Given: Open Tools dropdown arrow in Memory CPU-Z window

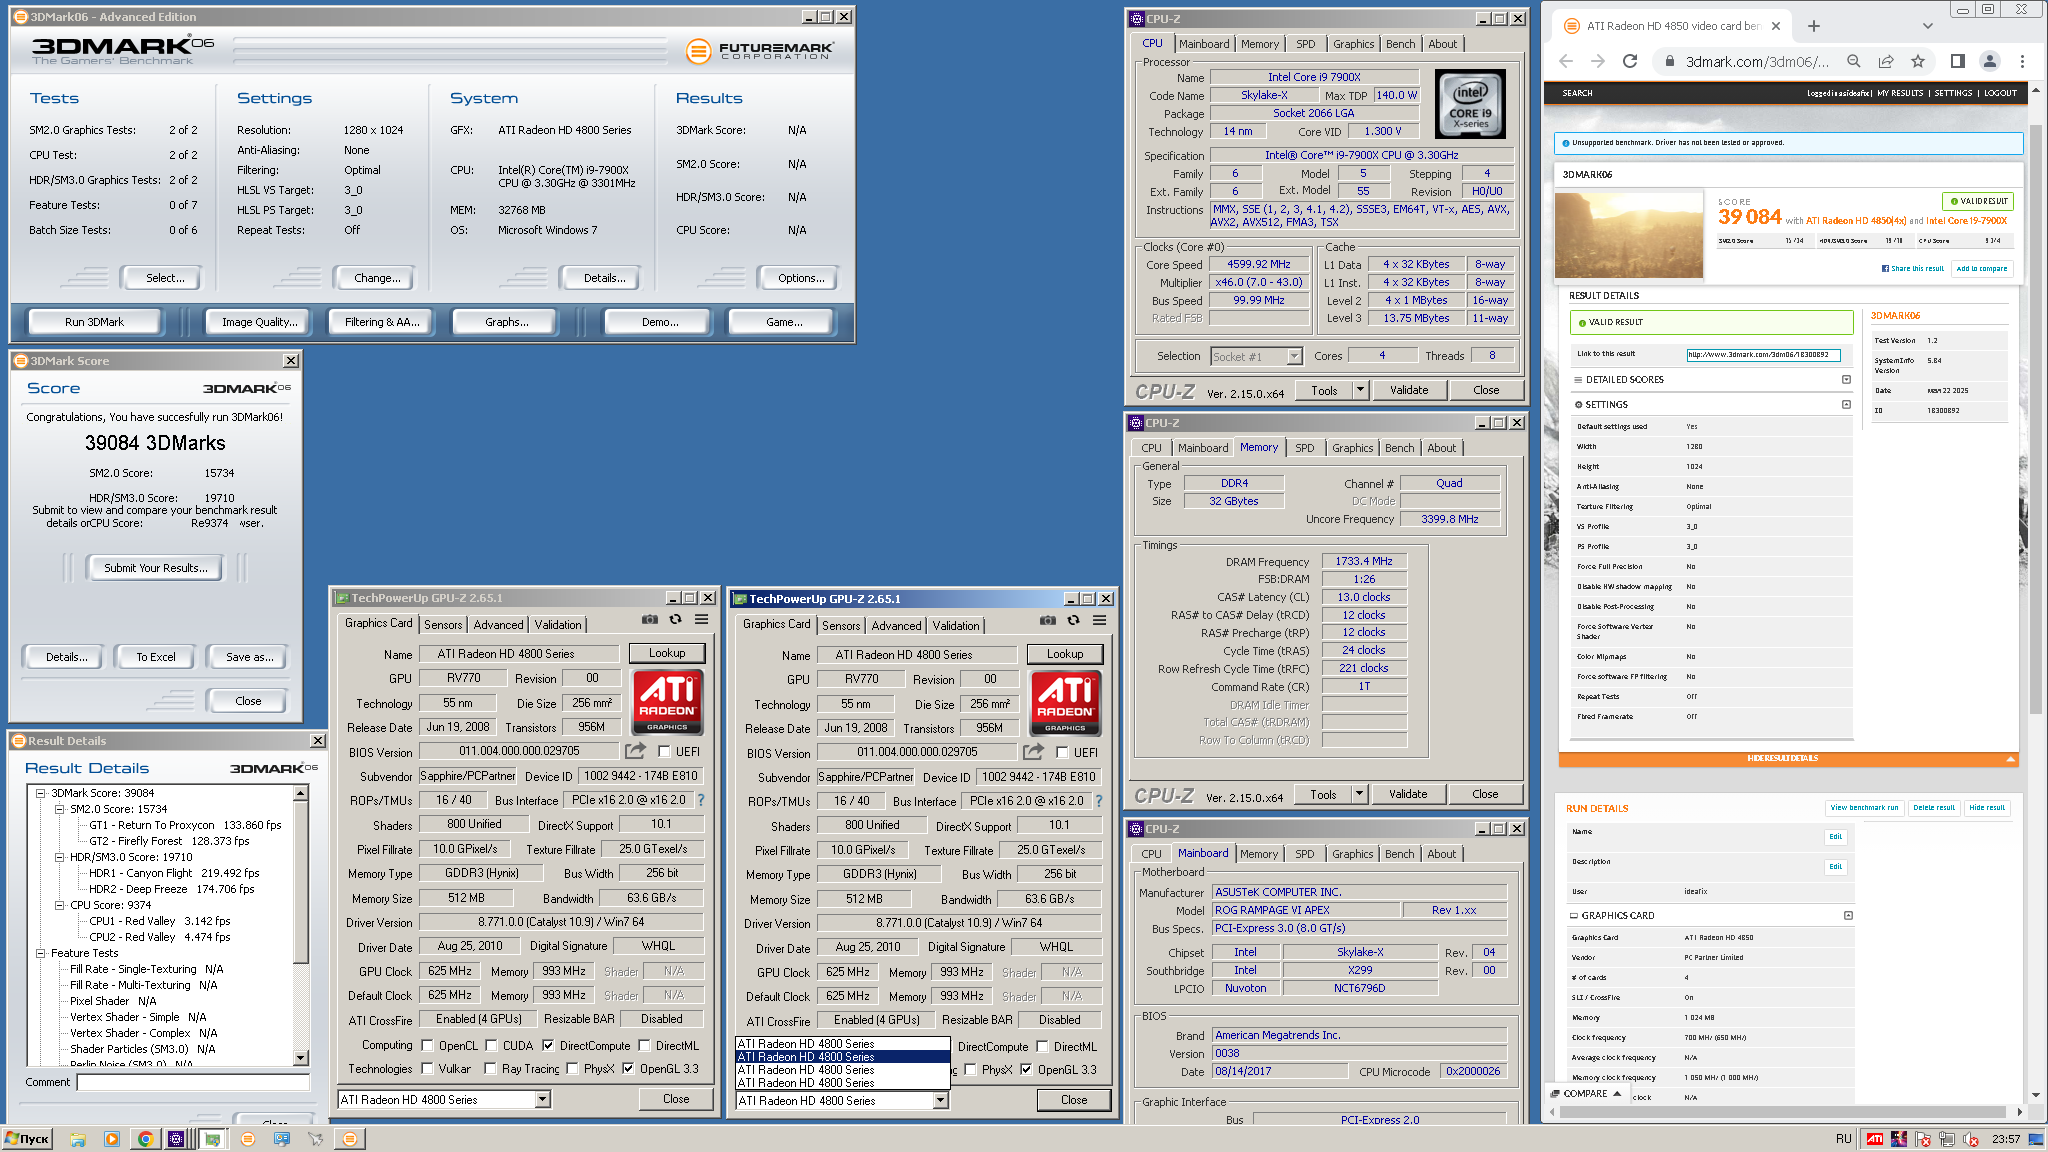Looking at the screenshot, I should 1359,794.
